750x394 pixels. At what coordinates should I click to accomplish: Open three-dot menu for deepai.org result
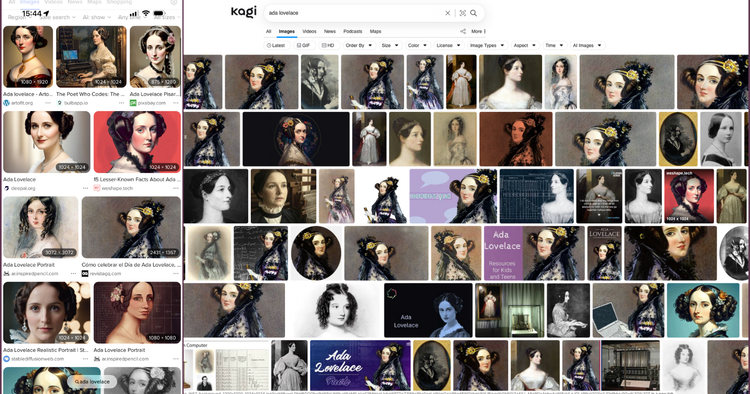pyautogui.click(x=85, y=188)
